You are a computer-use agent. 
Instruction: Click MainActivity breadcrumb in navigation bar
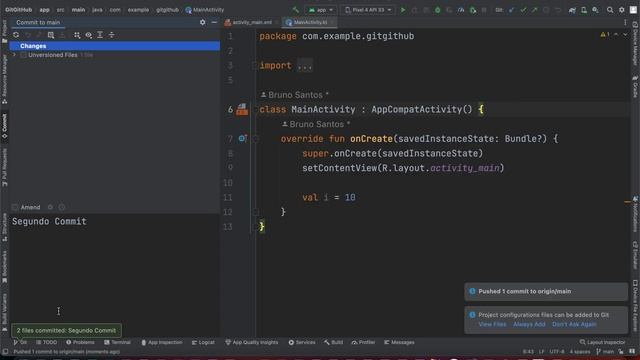pos(204,10)
